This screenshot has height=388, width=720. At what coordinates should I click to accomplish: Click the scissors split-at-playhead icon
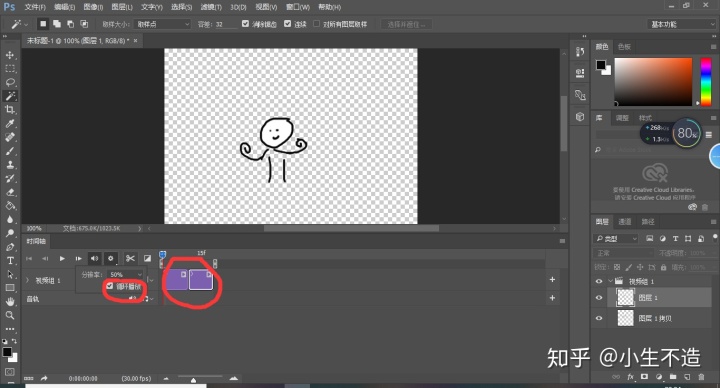pyautogui.click(x=130, y=259)
